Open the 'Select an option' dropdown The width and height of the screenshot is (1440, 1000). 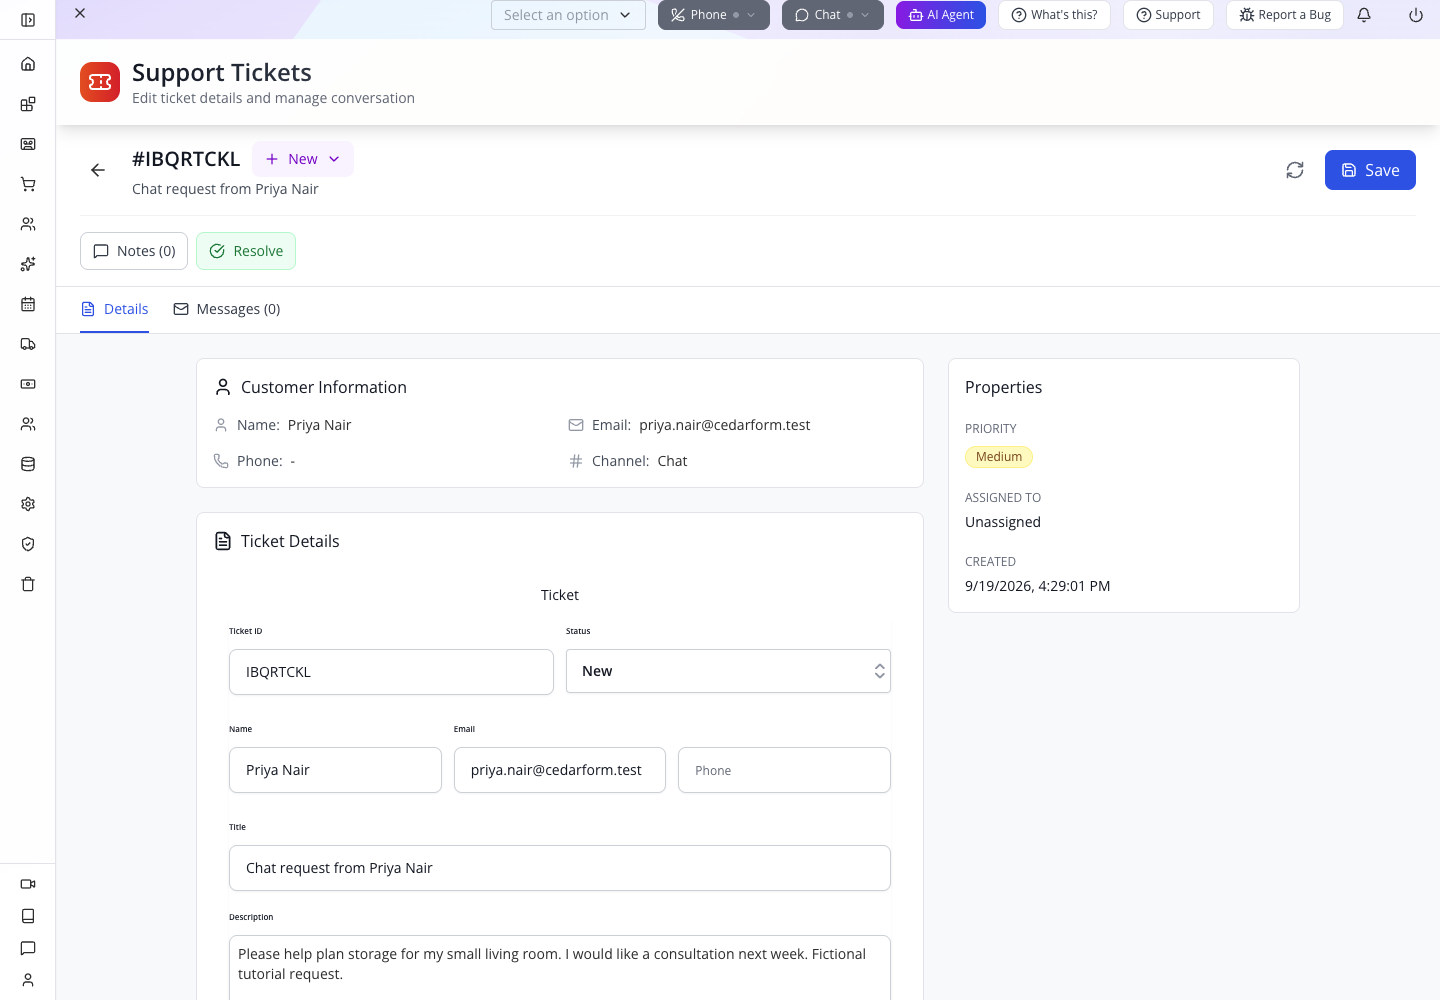pyautogui.click(x=568, y=15)
